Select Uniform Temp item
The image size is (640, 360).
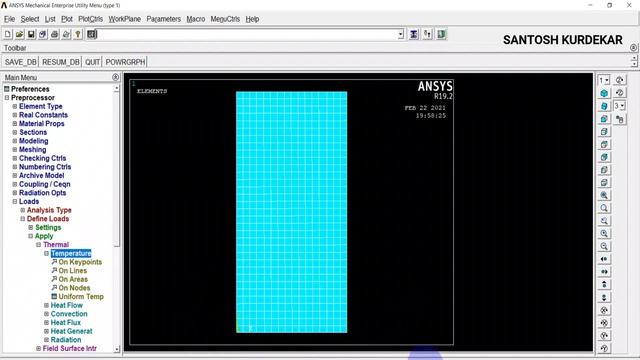[81, 297]
